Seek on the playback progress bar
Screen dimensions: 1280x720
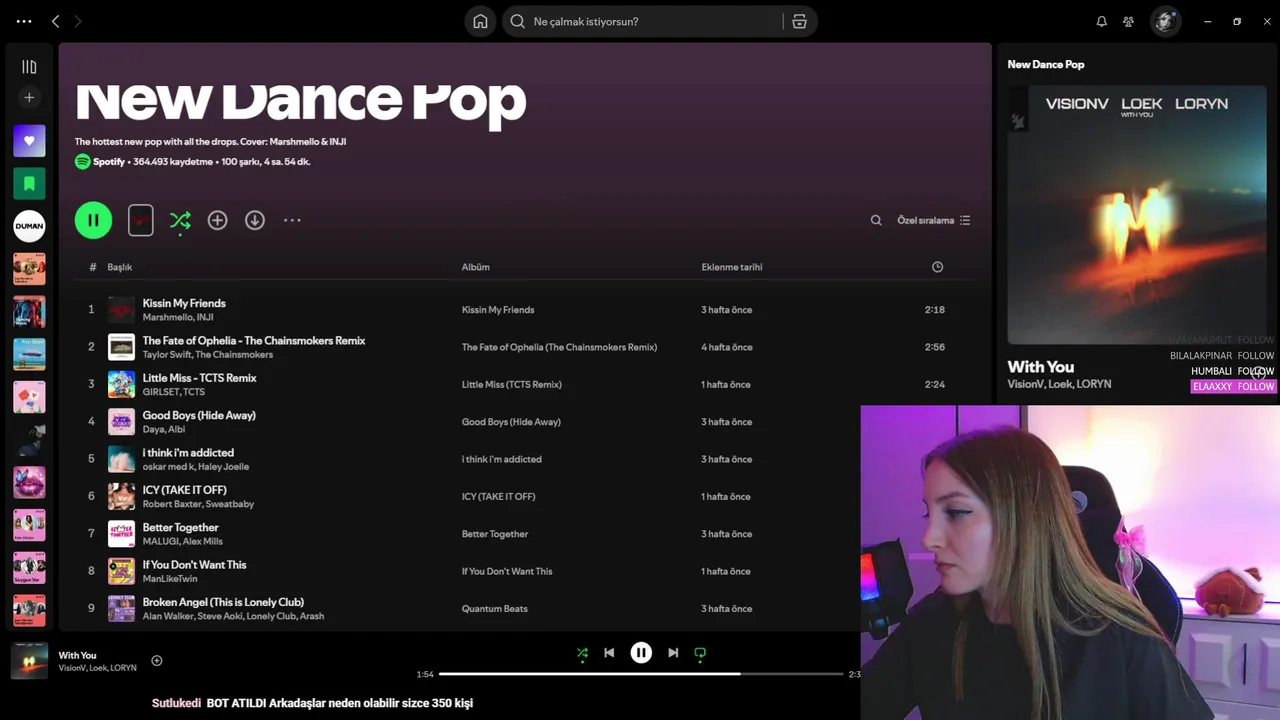(x=641, y=674)
